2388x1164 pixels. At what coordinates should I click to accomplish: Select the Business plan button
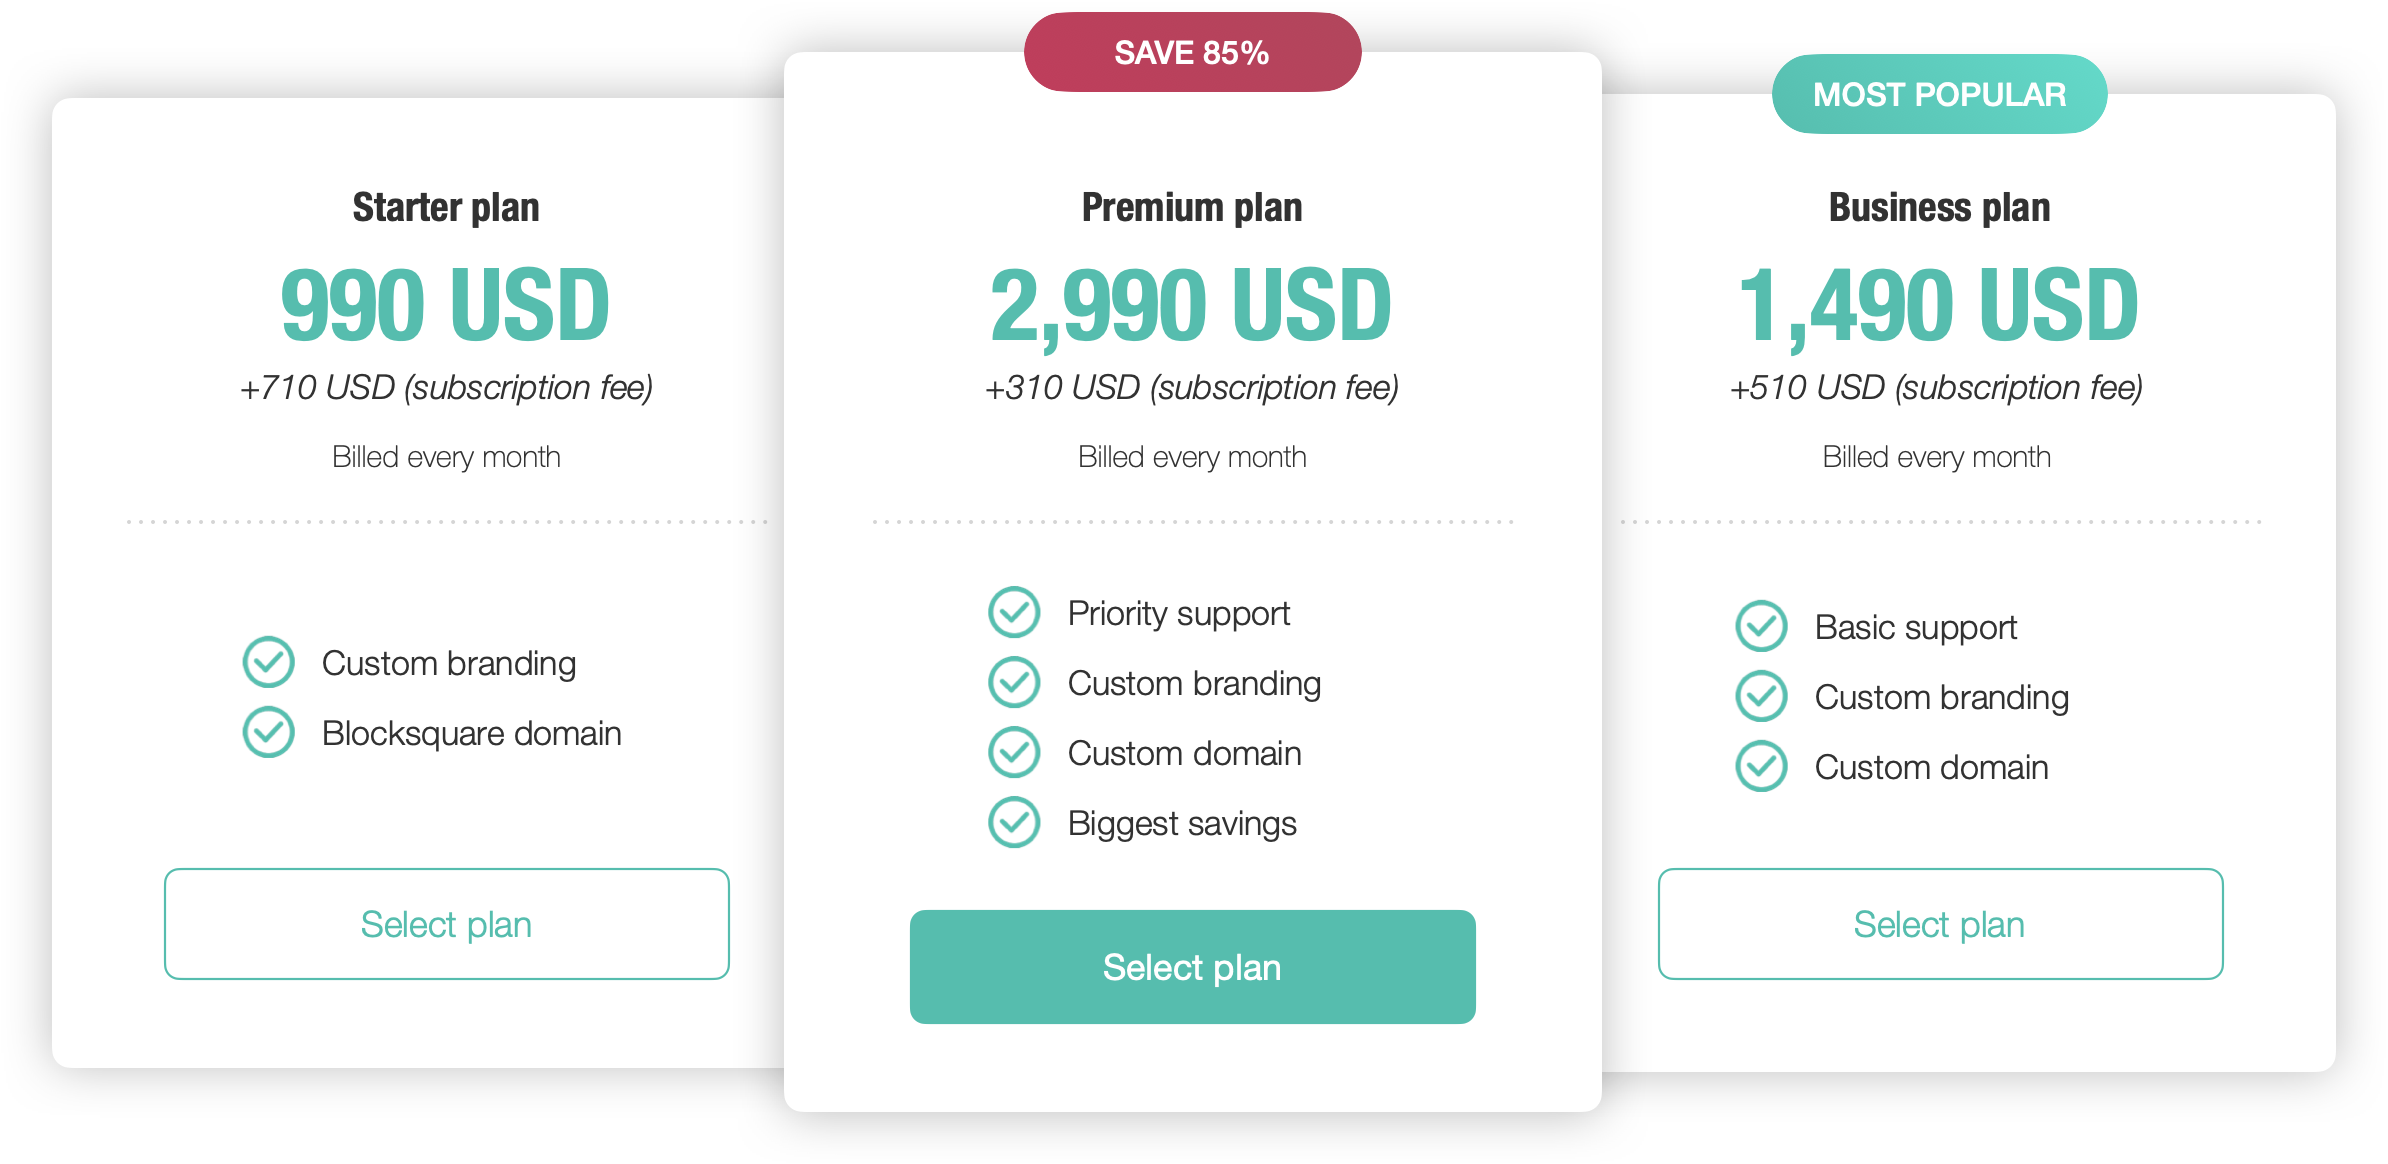[1940, 924]
